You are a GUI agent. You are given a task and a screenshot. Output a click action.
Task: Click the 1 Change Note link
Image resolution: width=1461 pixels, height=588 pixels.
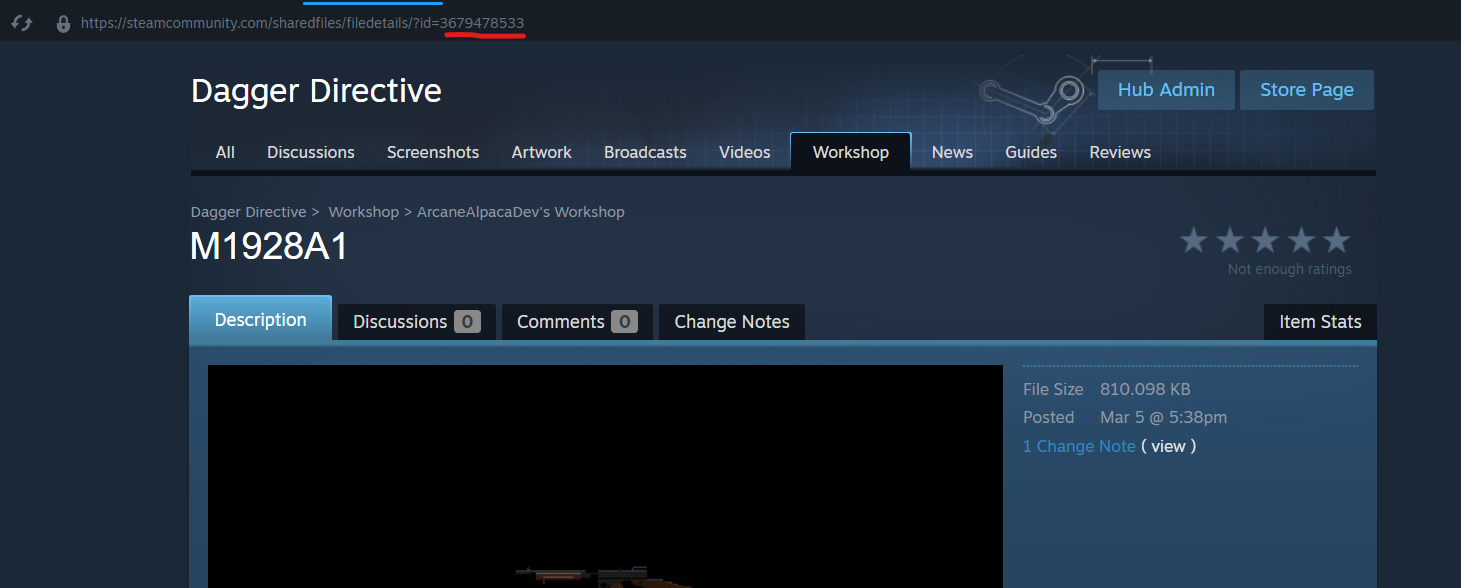coord(1079,446)
